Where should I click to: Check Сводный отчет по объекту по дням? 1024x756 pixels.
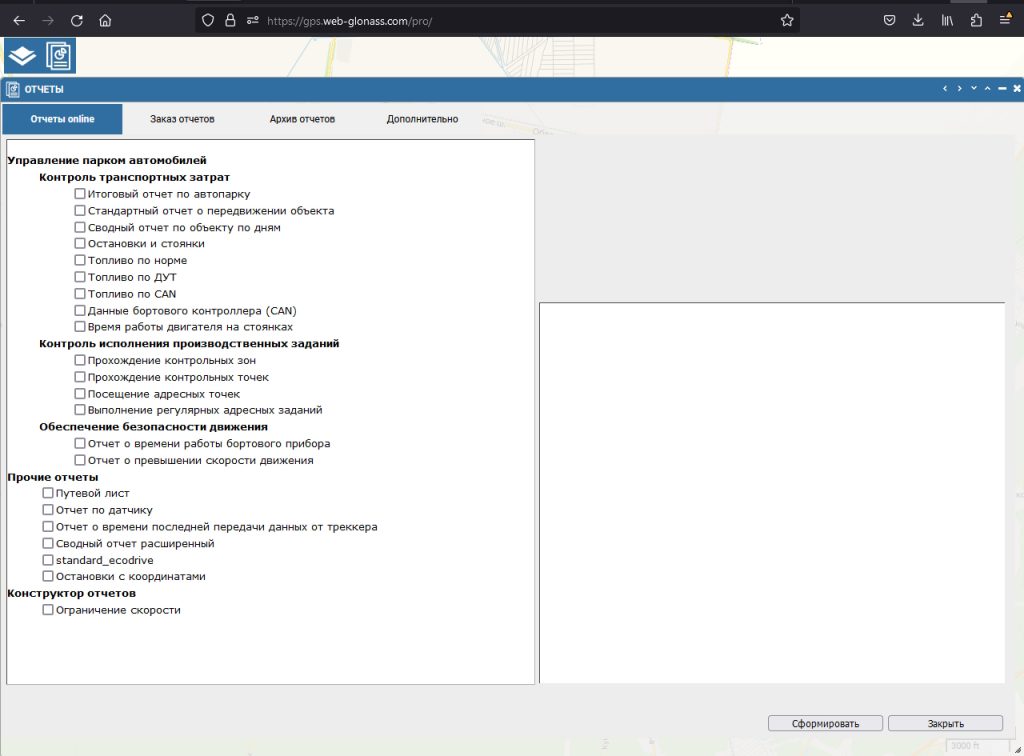tap(80, 227)
